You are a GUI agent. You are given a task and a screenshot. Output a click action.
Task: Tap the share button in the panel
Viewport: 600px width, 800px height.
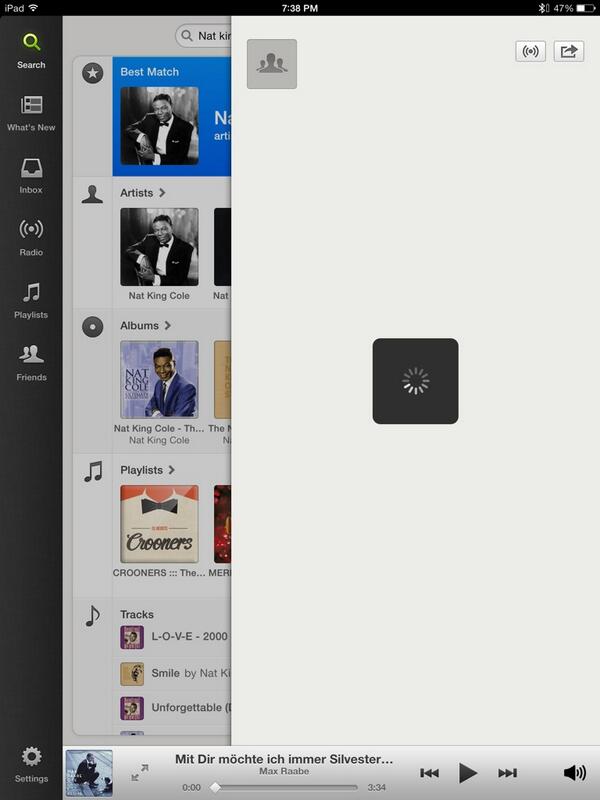point(568,52)
